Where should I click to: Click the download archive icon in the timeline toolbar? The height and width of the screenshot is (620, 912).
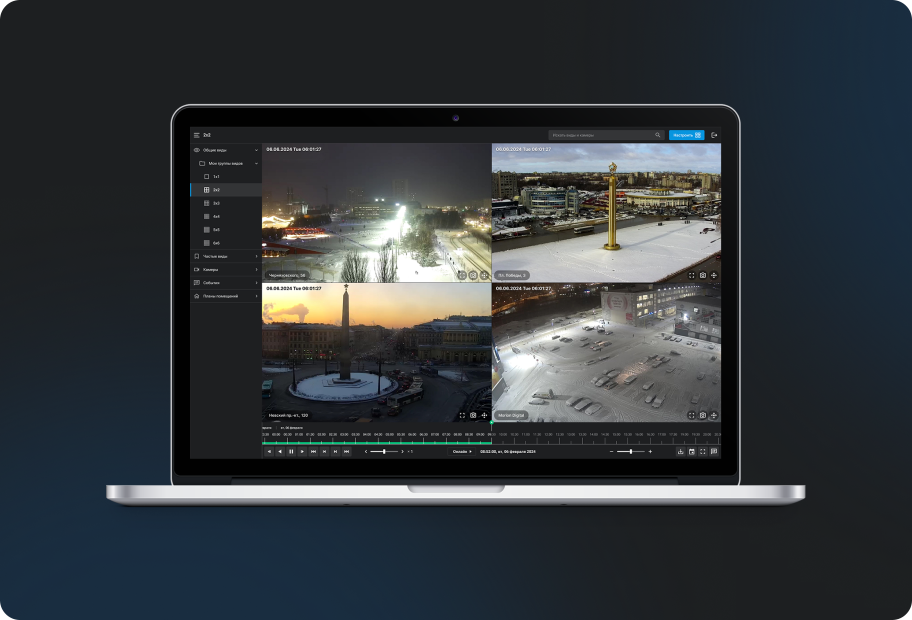click(680, 452)
